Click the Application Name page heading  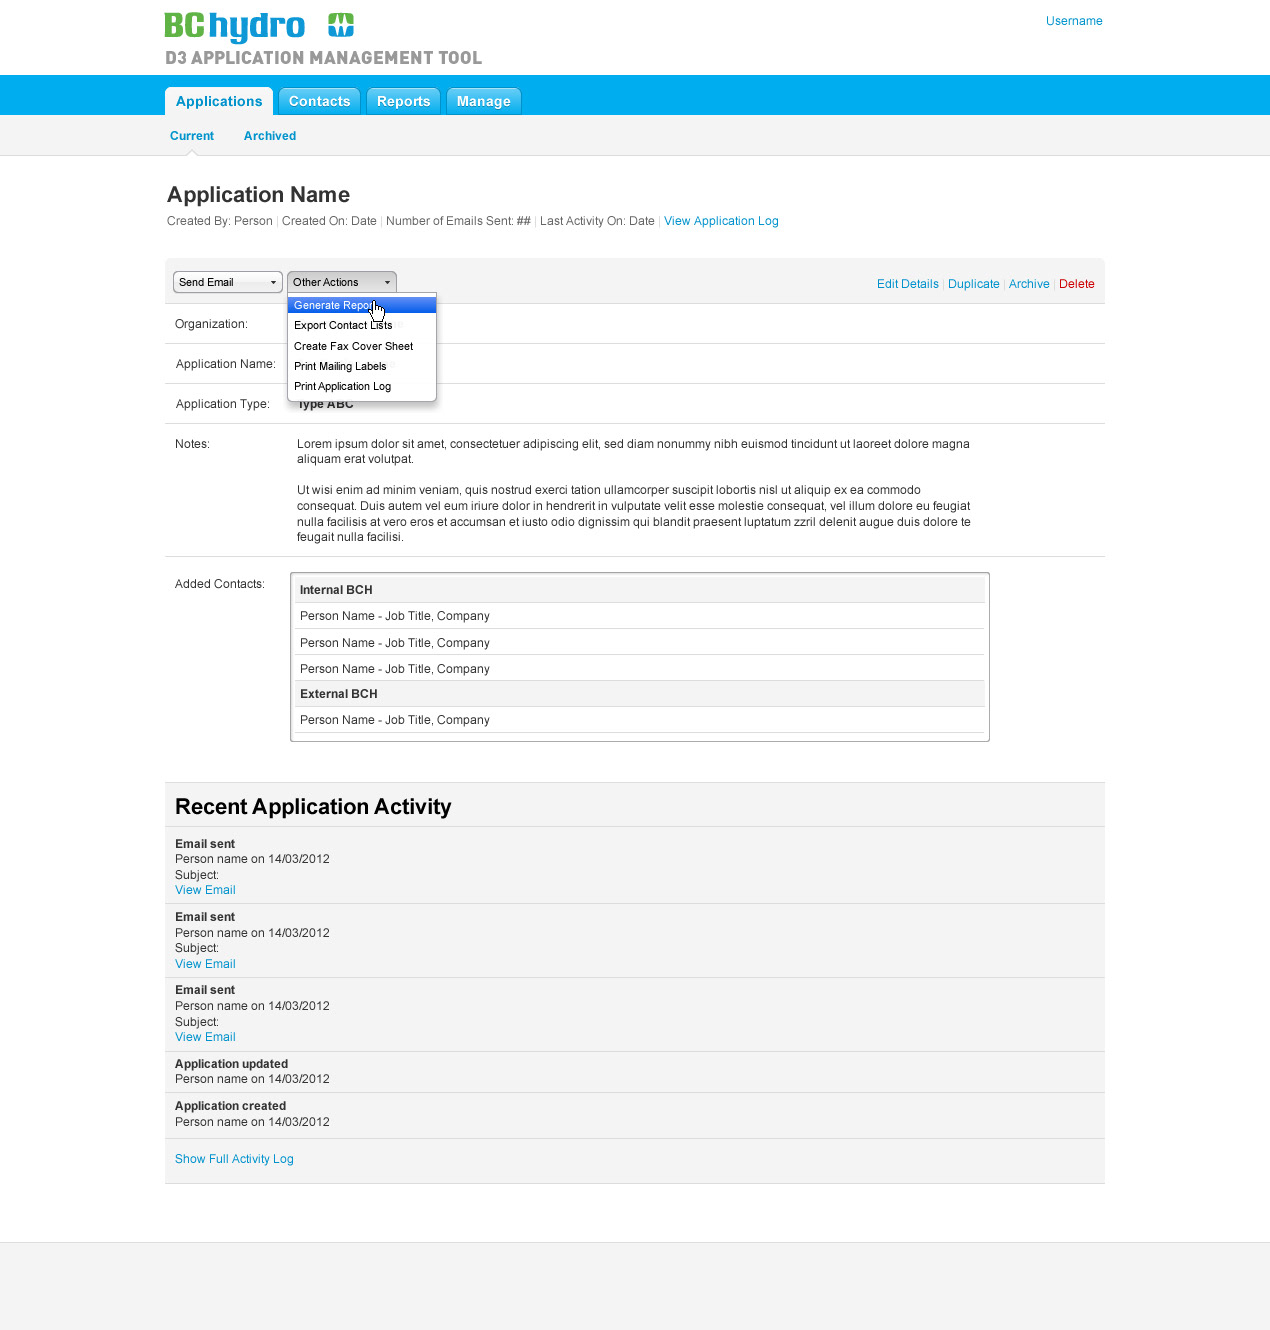tap(259, 195)
